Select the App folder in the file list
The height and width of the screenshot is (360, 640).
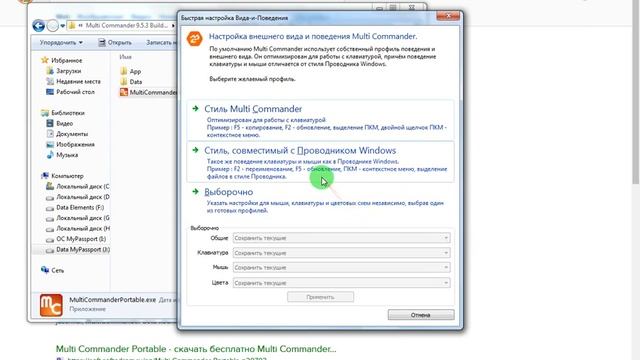tap(135, 71)
